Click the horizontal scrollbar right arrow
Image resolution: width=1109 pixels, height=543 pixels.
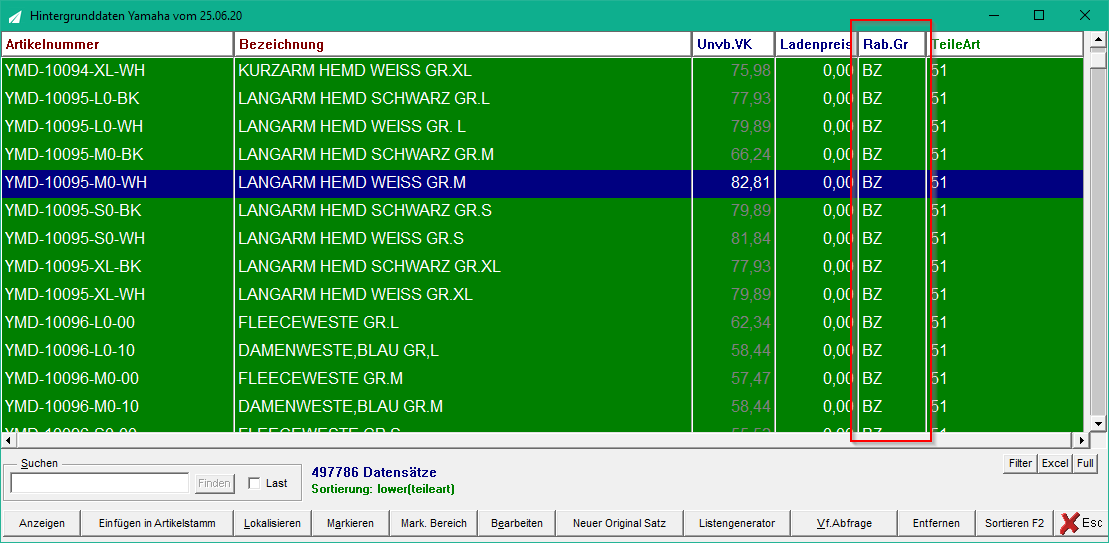point(1081,440)
